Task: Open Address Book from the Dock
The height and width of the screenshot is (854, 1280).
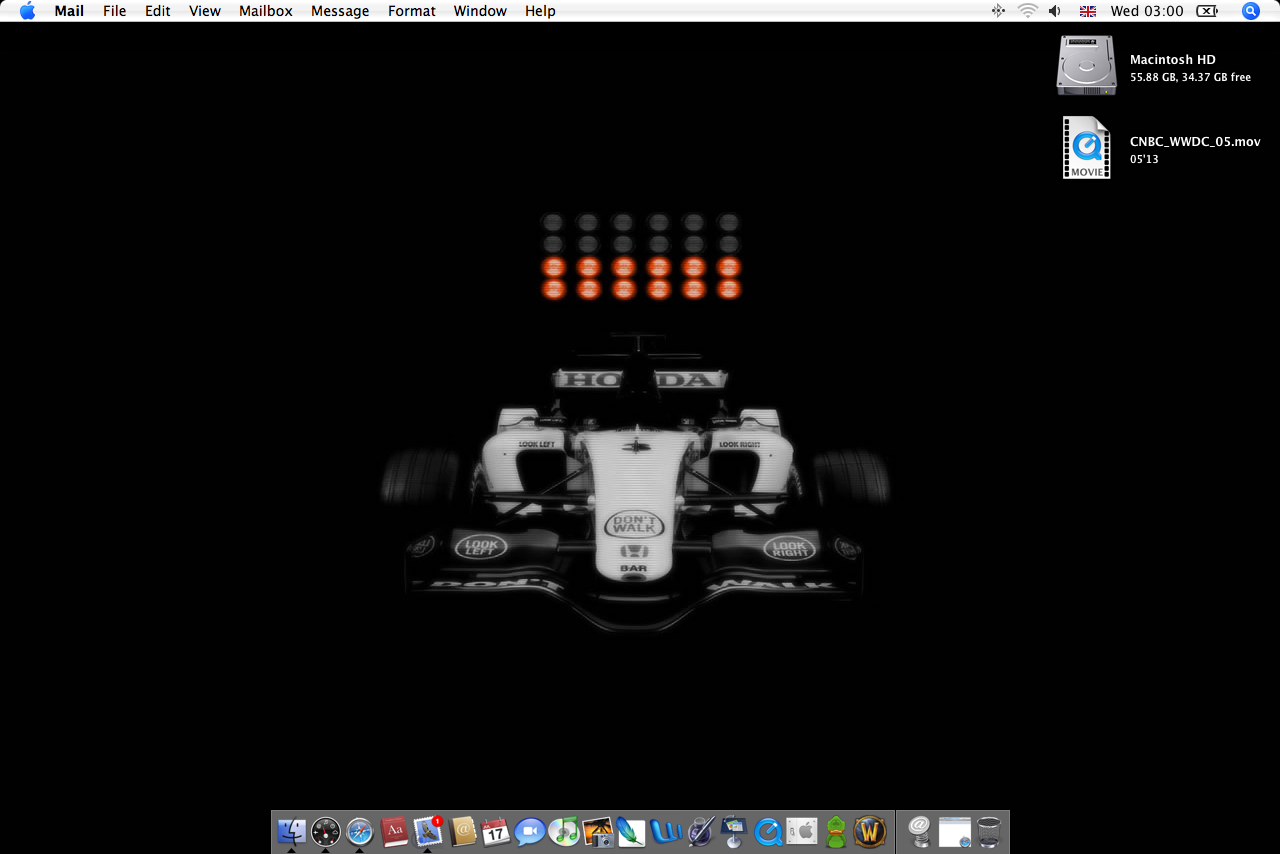Action: [462, 831]
